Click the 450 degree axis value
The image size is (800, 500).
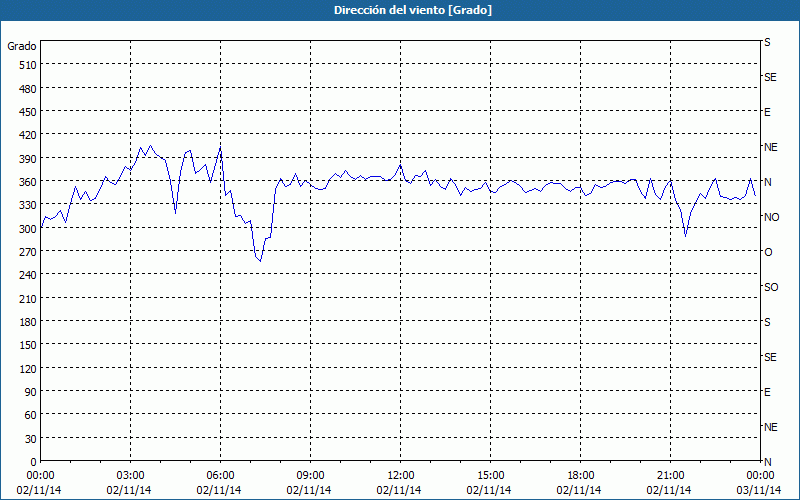[x=28, y=112]
